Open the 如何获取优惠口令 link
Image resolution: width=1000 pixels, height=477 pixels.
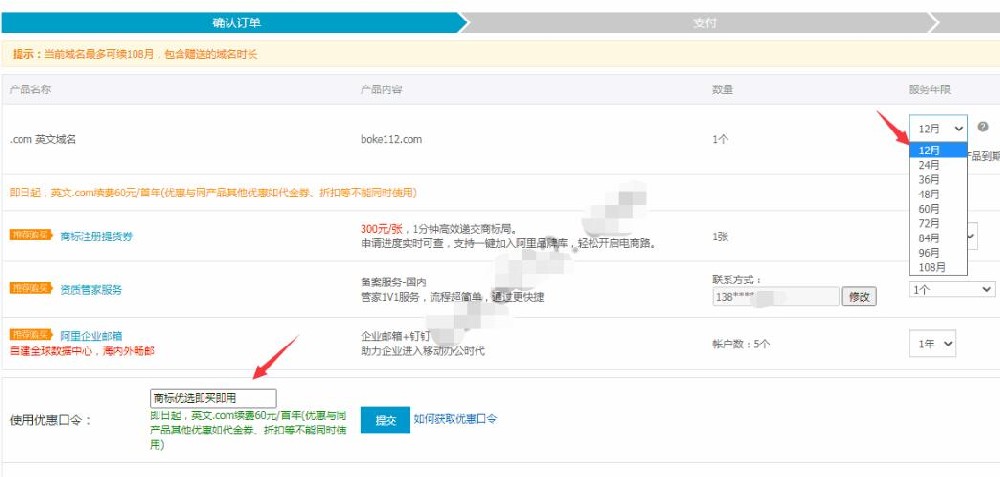(x=455, y=419)
